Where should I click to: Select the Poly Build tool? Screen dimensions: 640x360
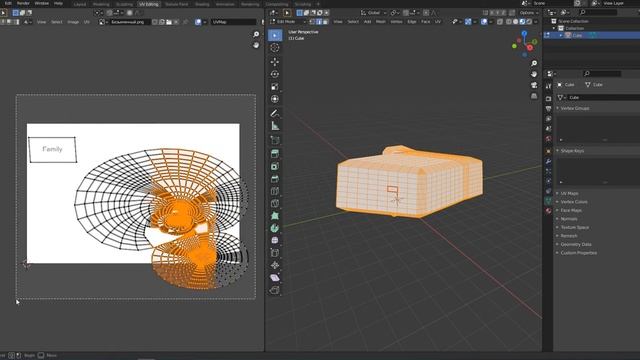point(275,216)
